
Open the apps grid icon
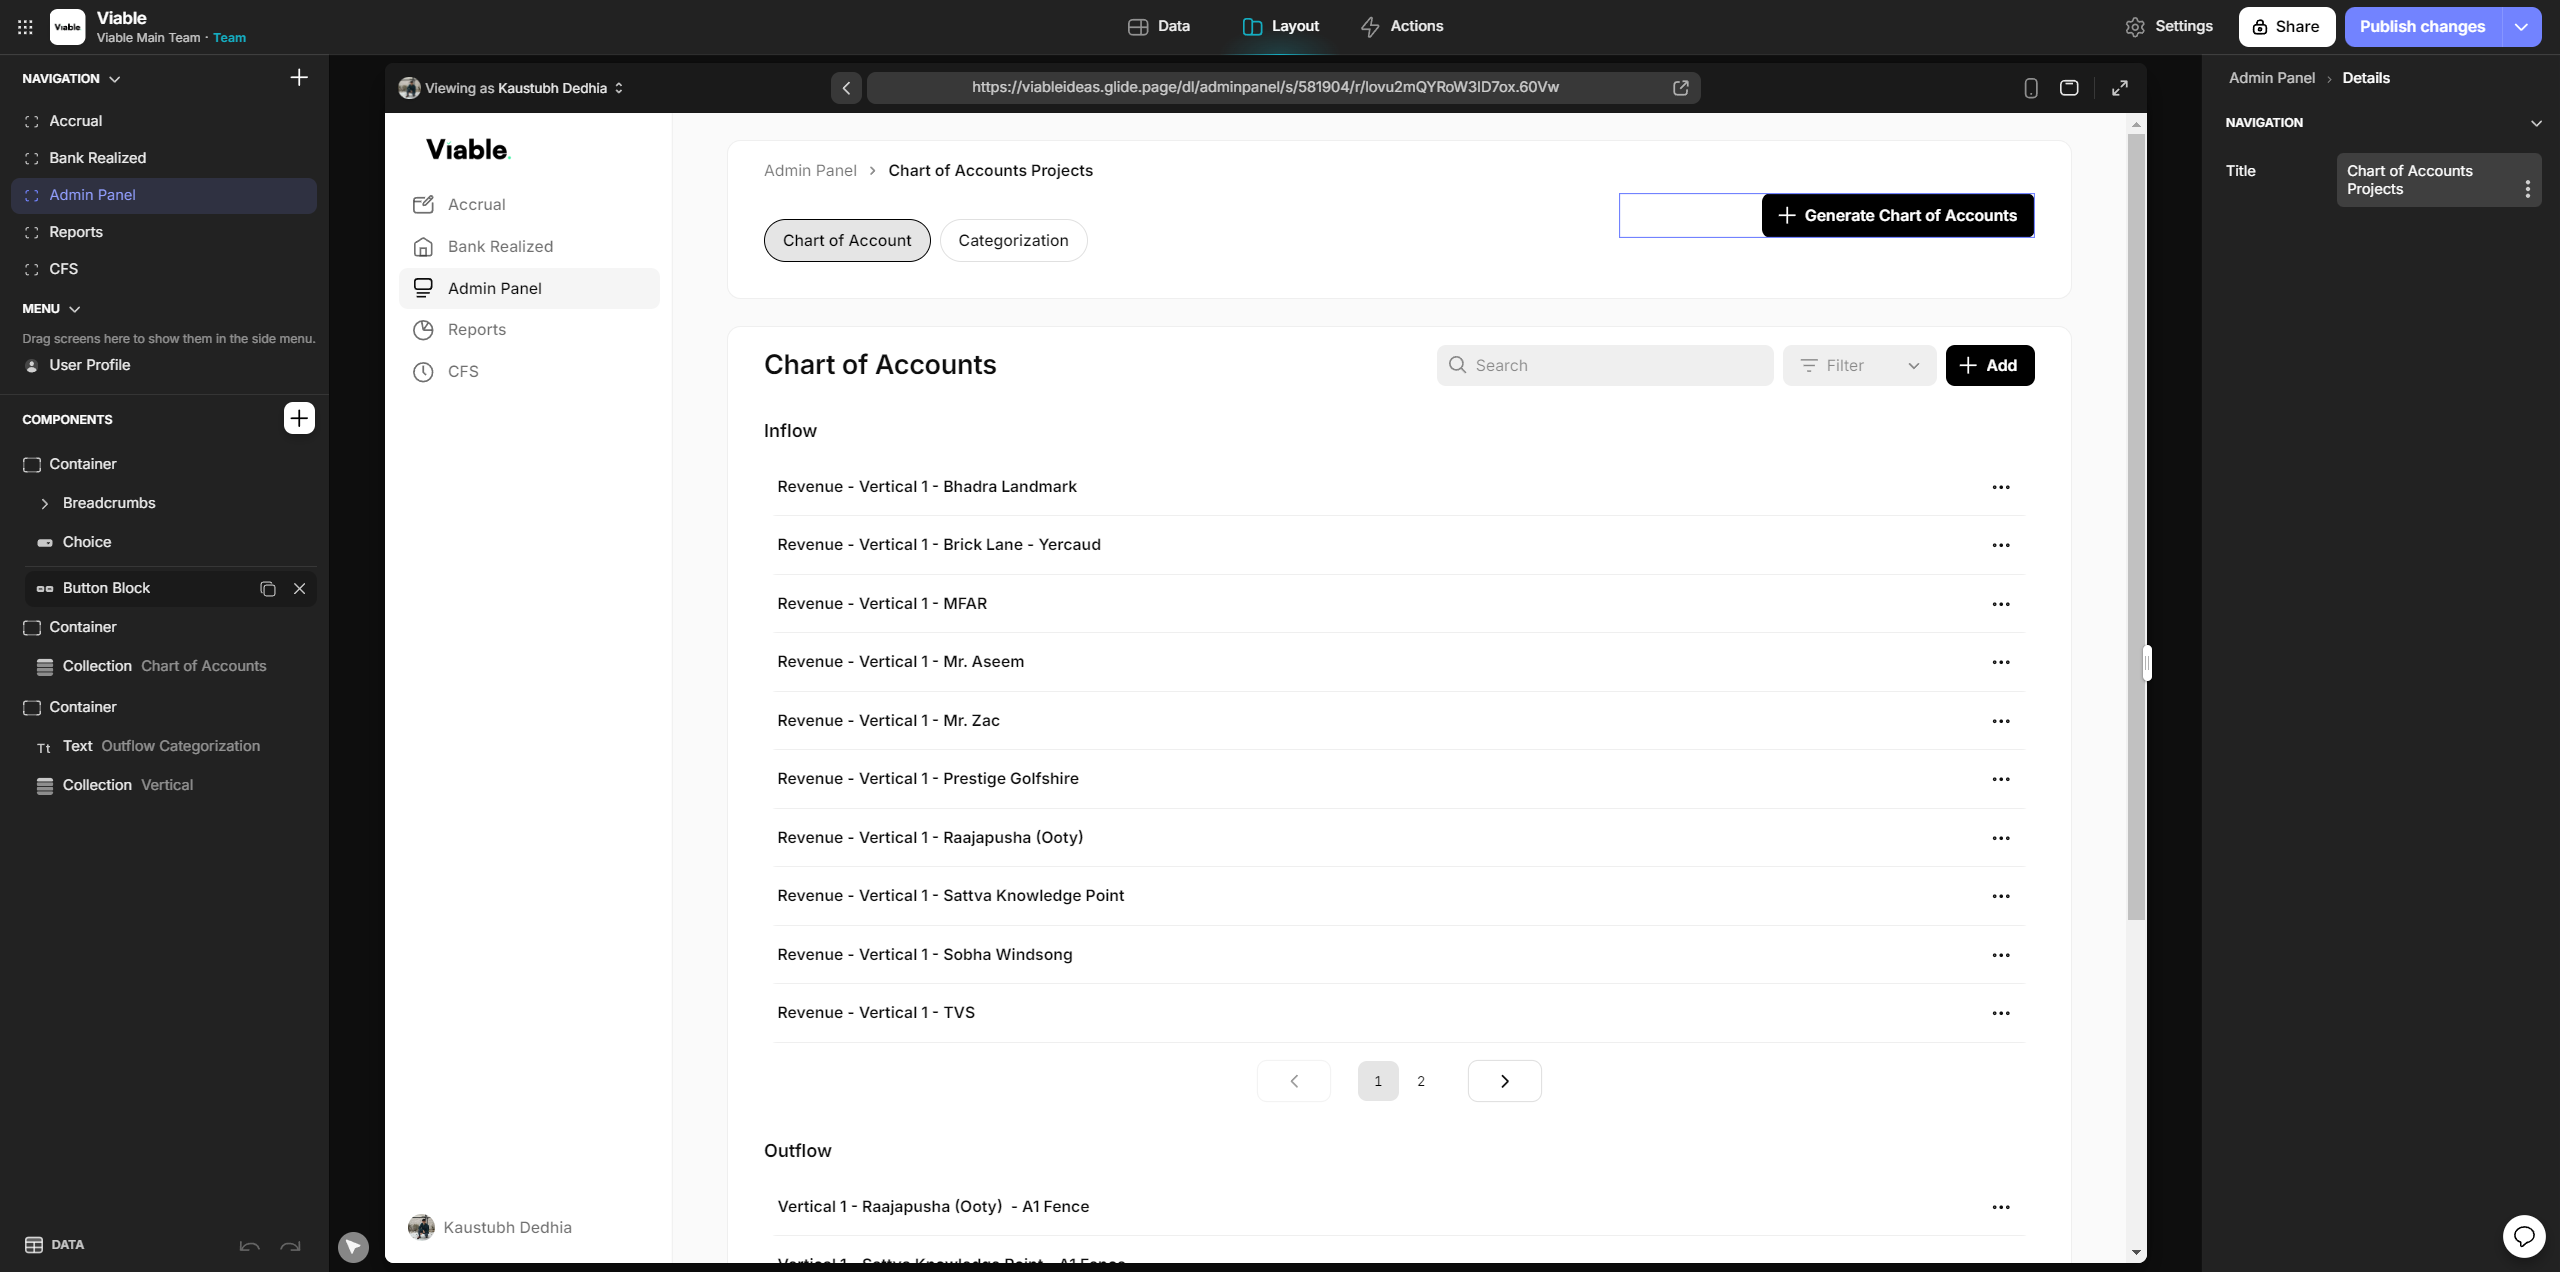[25, 27]
